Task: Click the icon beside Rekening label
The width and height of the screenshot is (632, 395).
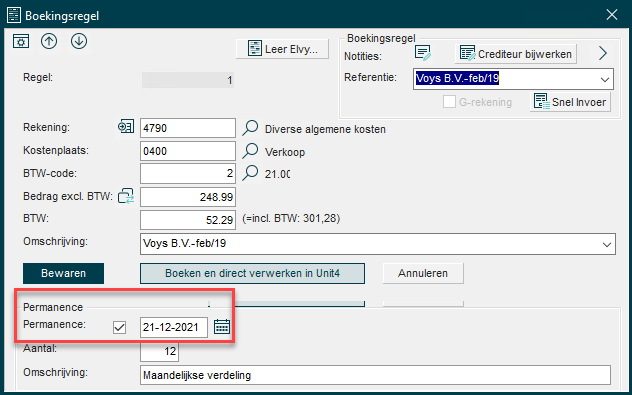Action: 126,127
